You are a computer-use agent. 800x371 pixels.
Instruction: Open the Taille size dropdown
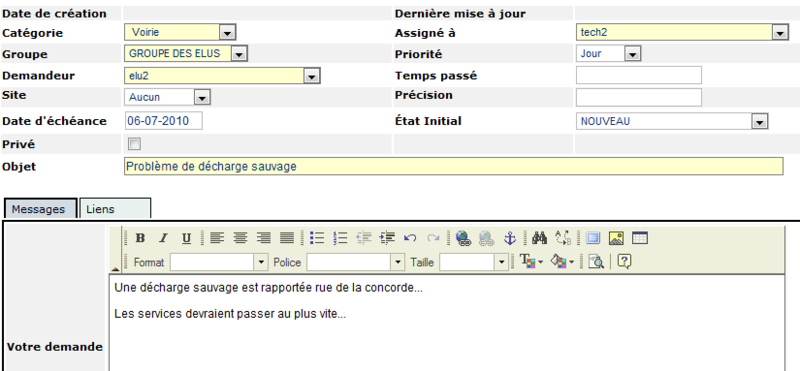click(473, 262)
